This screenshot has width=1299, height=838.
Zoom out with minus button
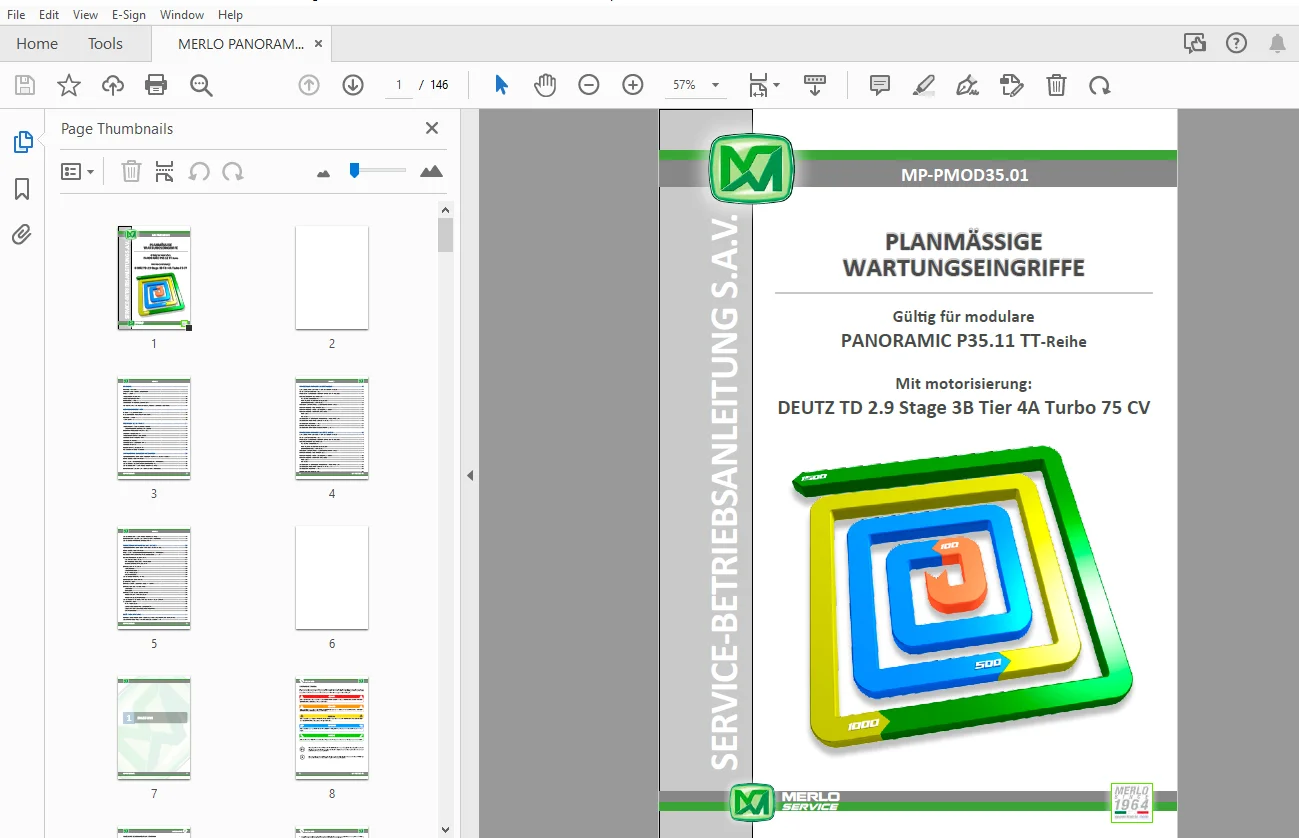(589, 85)
